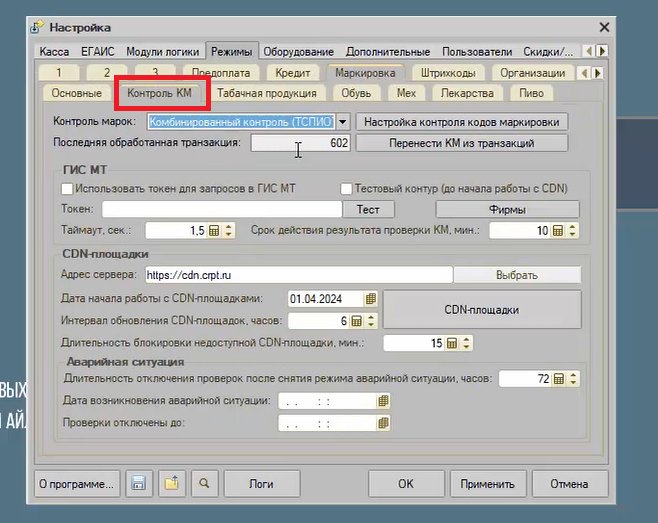Select mode tab 1
This screenshot has height=523, width=658.
(59, 73)
